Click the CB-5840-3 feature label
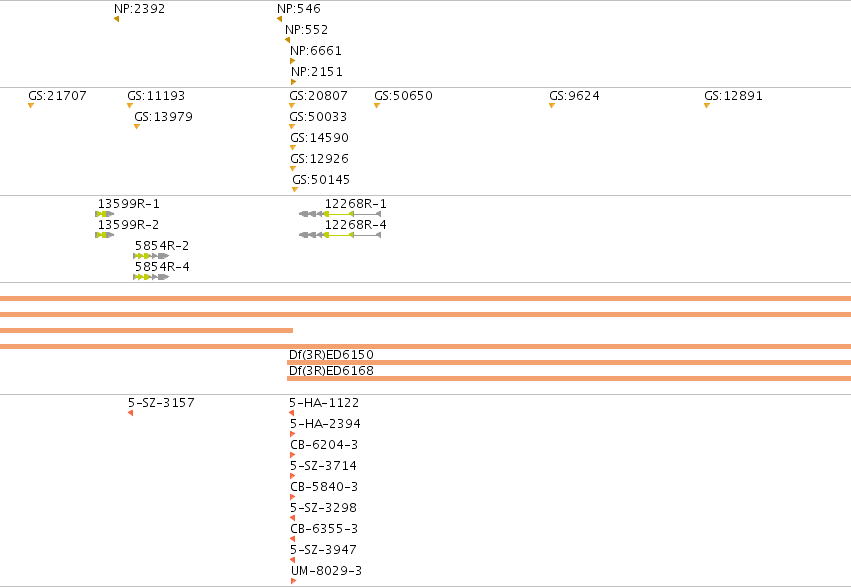Viewport: 851px width, 587px height. (324, 487)
